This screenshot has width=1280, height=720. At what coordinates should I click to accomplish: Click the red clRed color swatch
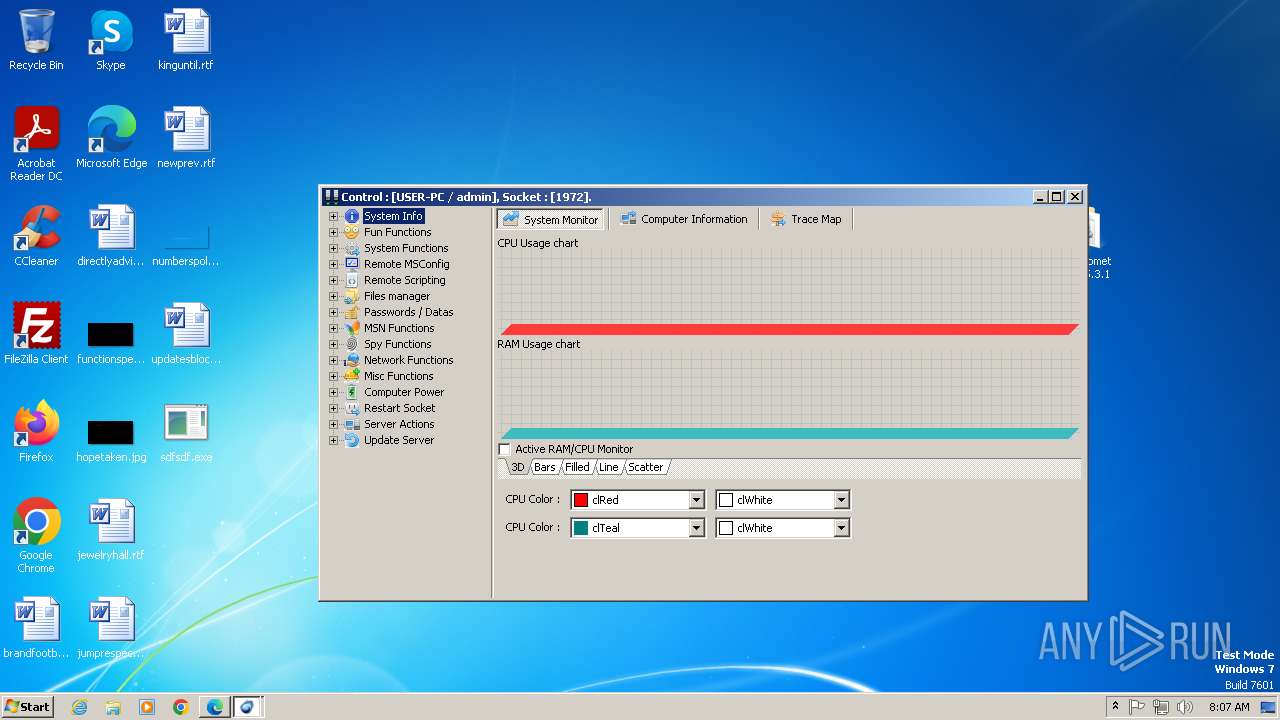tap(581, 500)
